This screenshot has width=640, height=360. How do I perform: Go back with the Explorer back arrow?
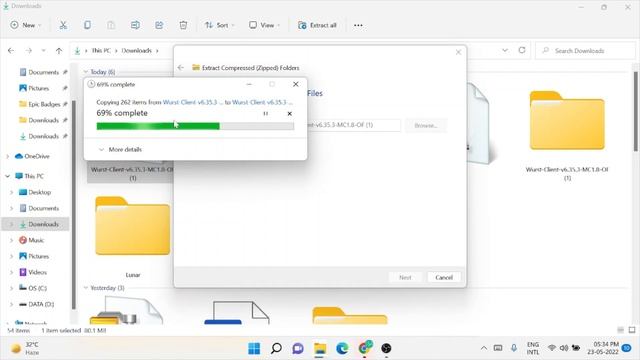[11, 51]
